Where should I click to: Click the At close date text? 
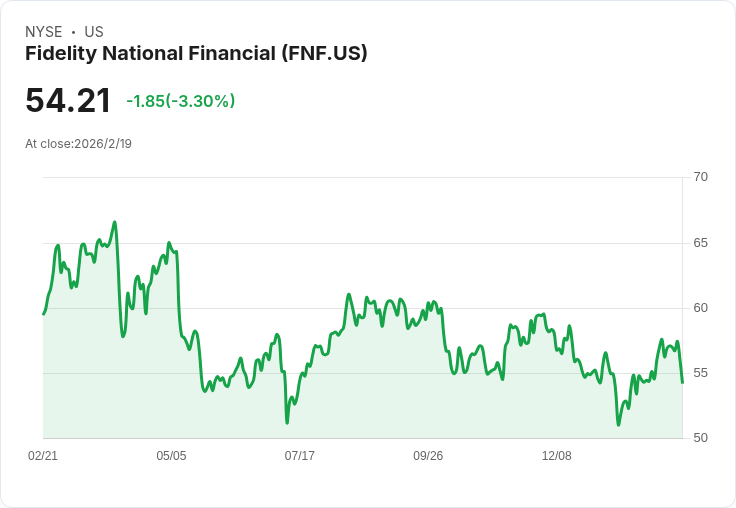pyautogui.click(x=78, y=143)
